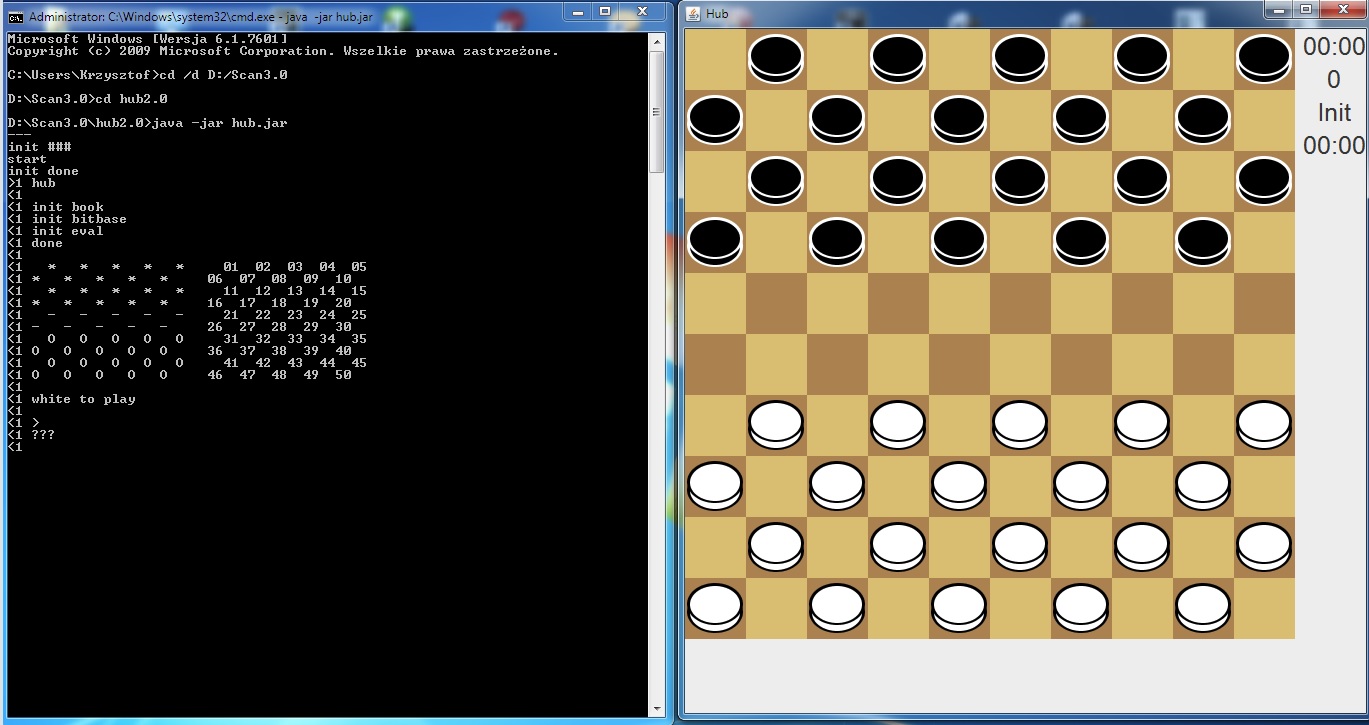Maximize the Hub window

(x=1305, y=9)
